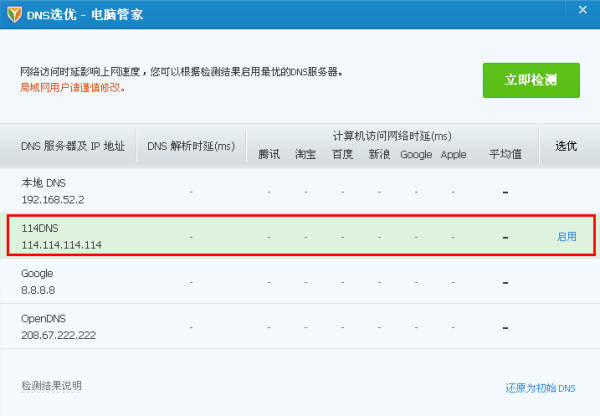Click the 淘宝 column header
This screenshot has width=600, height=416.
[x=305, y=154]
